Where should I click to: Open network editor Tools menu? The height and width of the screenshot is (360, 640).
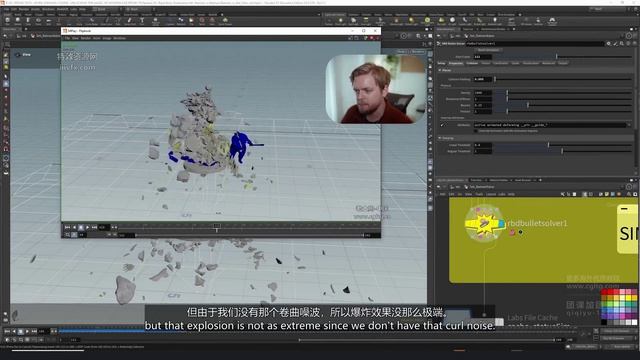(479, 194)
